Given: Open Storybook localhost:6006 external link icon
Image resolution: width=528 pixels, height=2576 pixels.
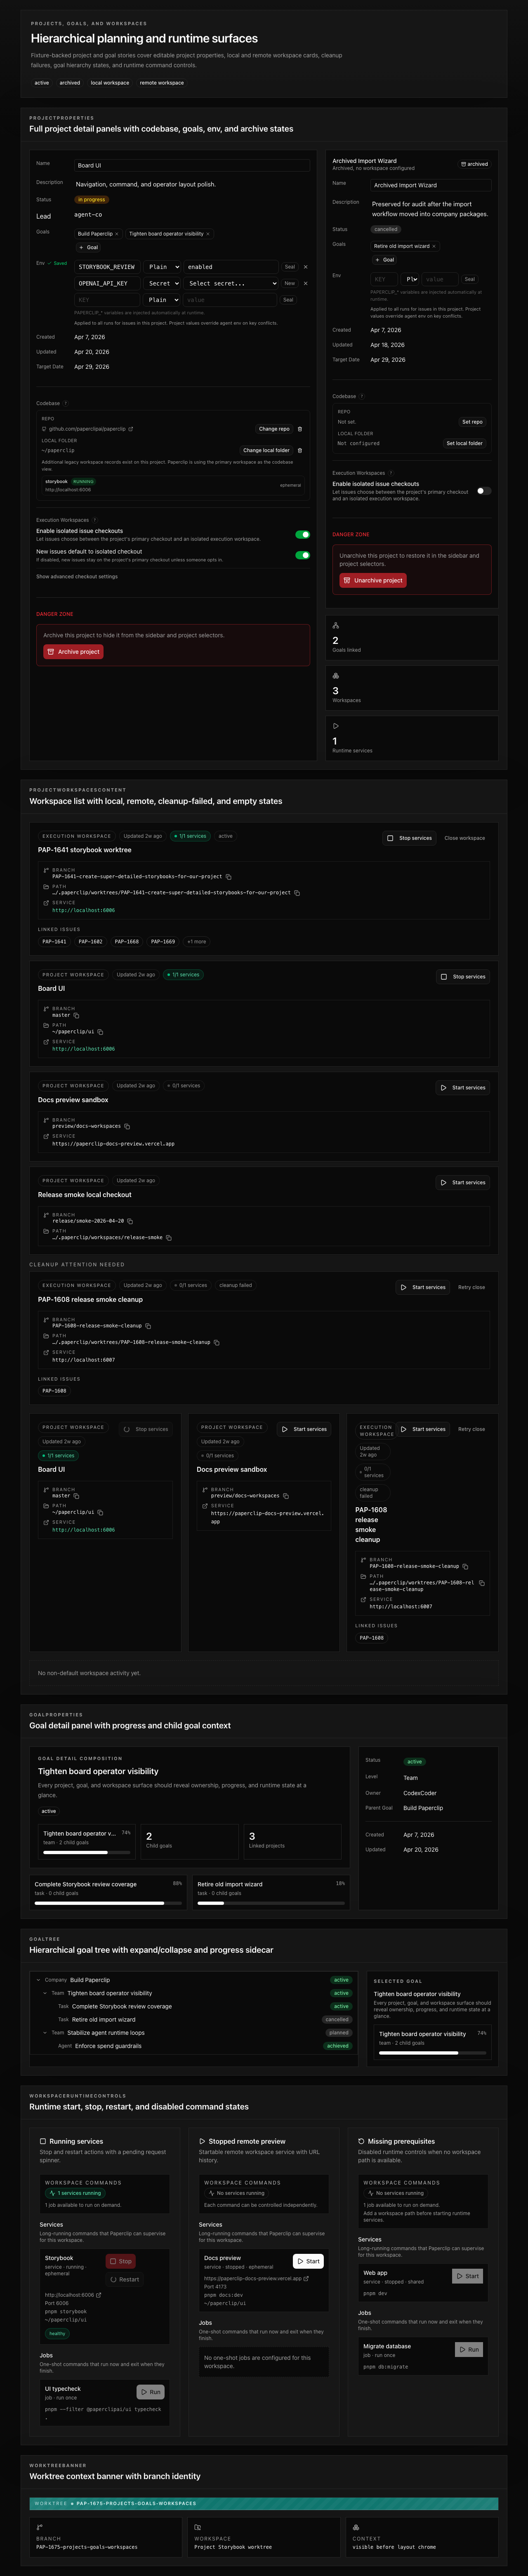Looking at the screenshot, I should [99, 2295].
